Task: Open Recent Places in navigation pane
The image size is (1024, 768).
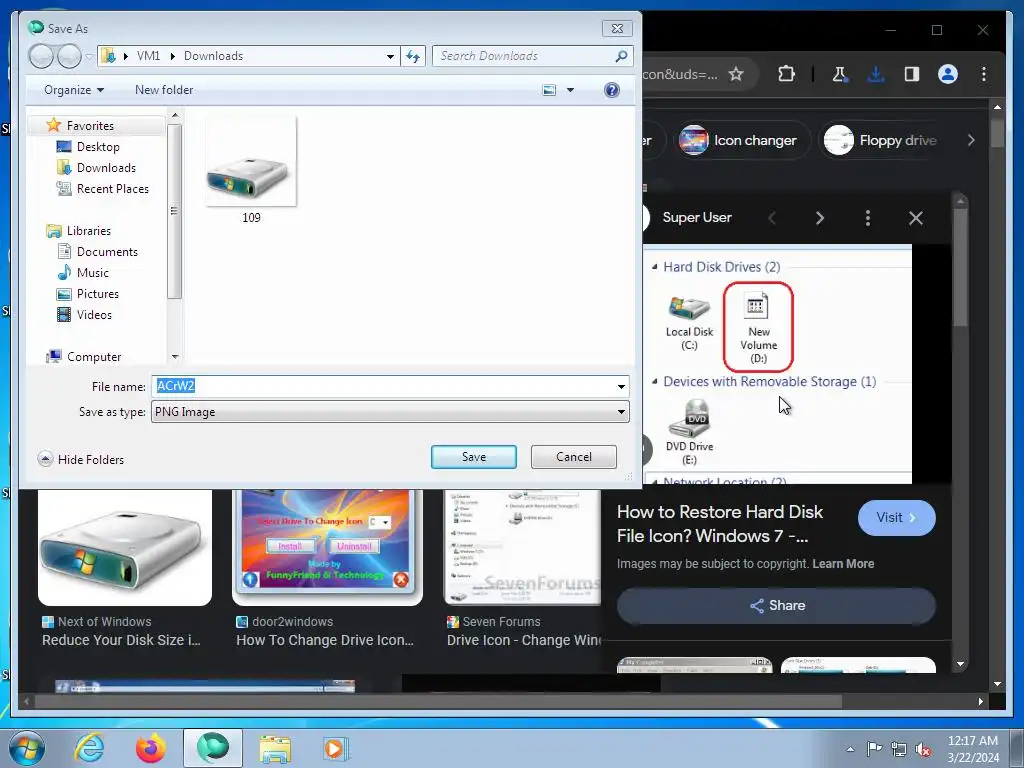Action: [112, 189]
